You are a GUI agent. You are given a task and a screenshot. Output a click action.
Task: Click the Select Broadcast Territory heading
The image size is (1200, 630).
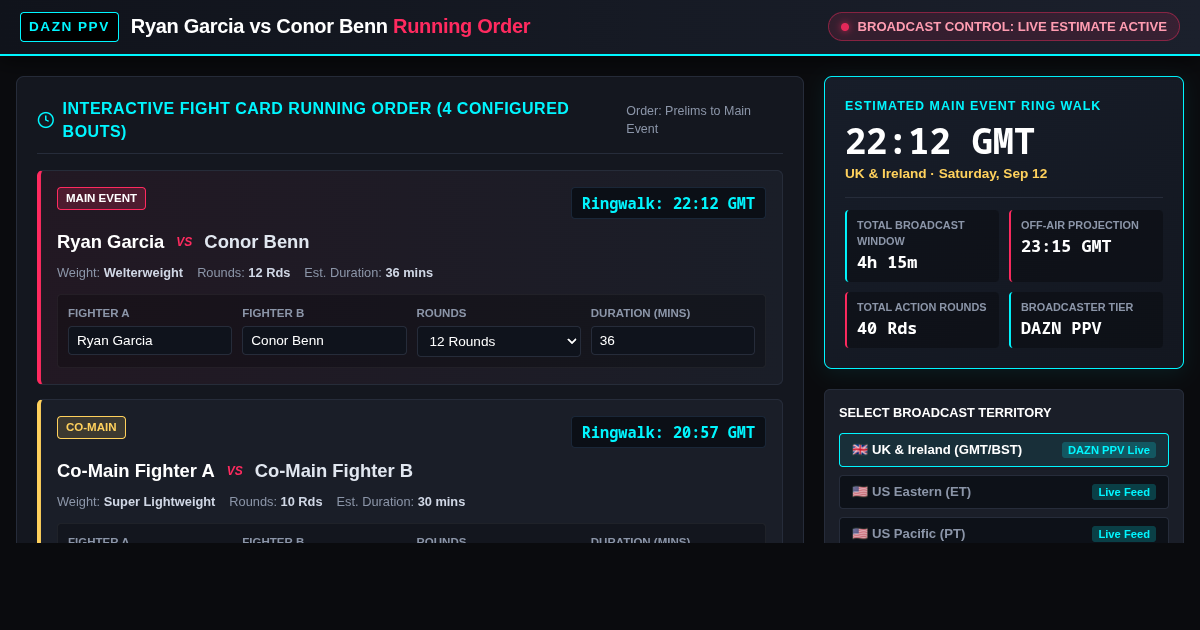(945, 412)
